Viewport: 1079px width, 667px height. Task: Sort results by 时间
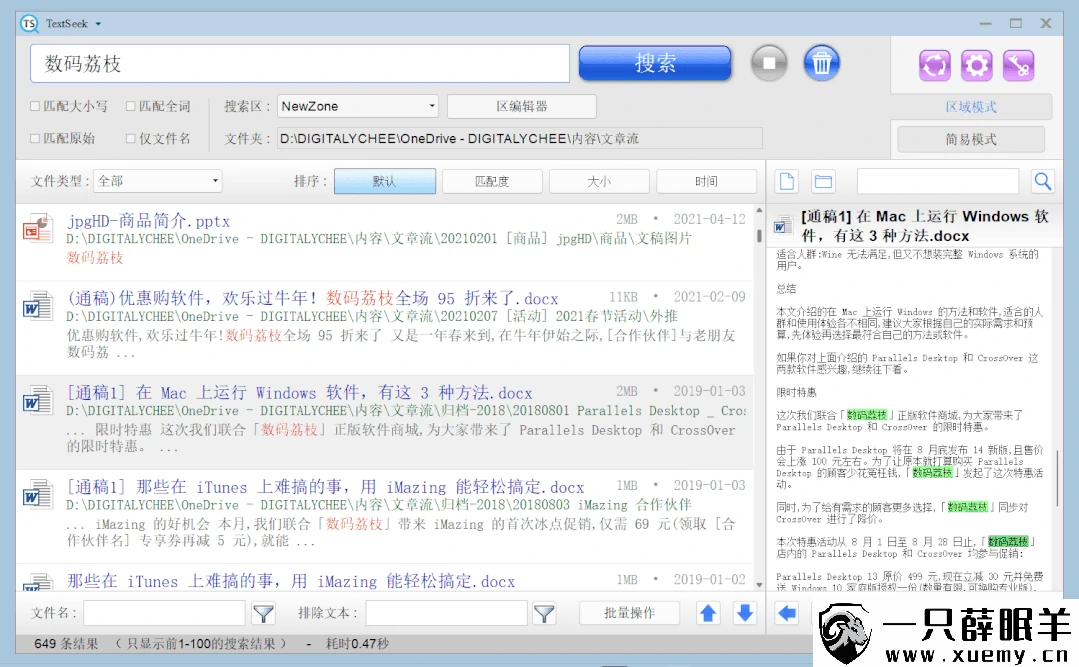tap(706, 181)
